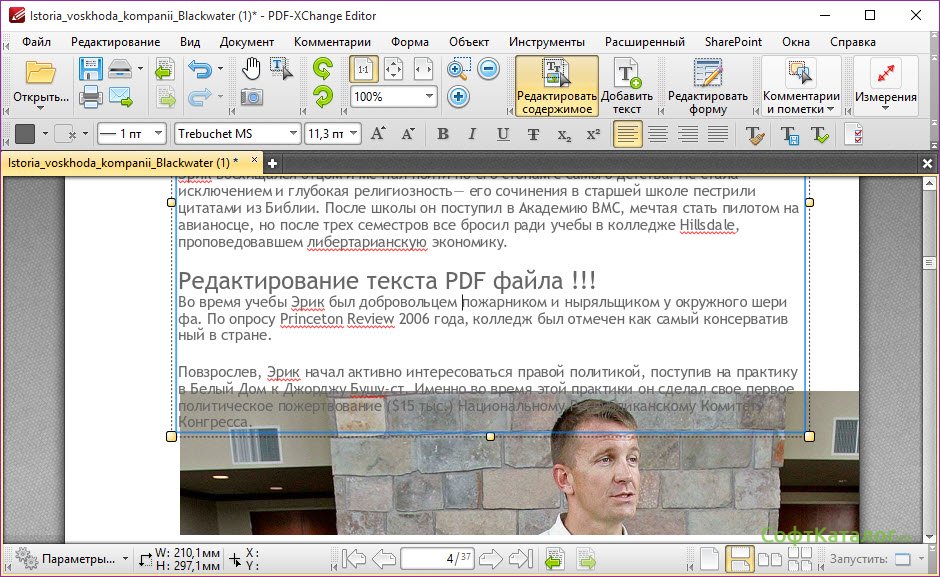The height and width of the screenshot is (577, 940).
Task: Toggle strikethrough formatting
Action: pos(533,134)
